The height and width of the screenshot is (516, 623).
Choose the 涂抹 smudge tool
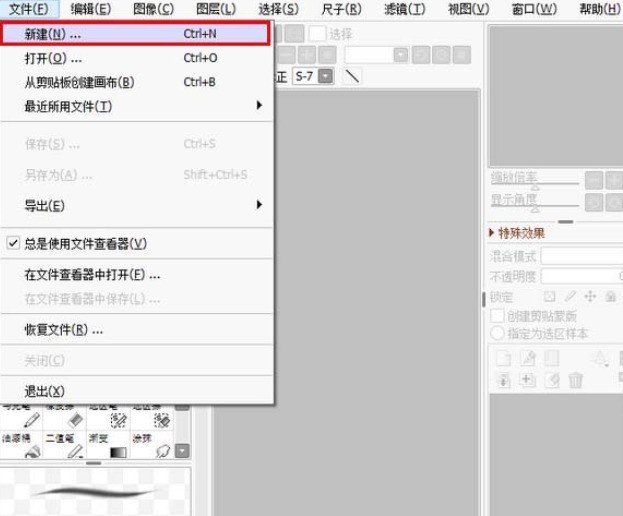tap(152, 445)
